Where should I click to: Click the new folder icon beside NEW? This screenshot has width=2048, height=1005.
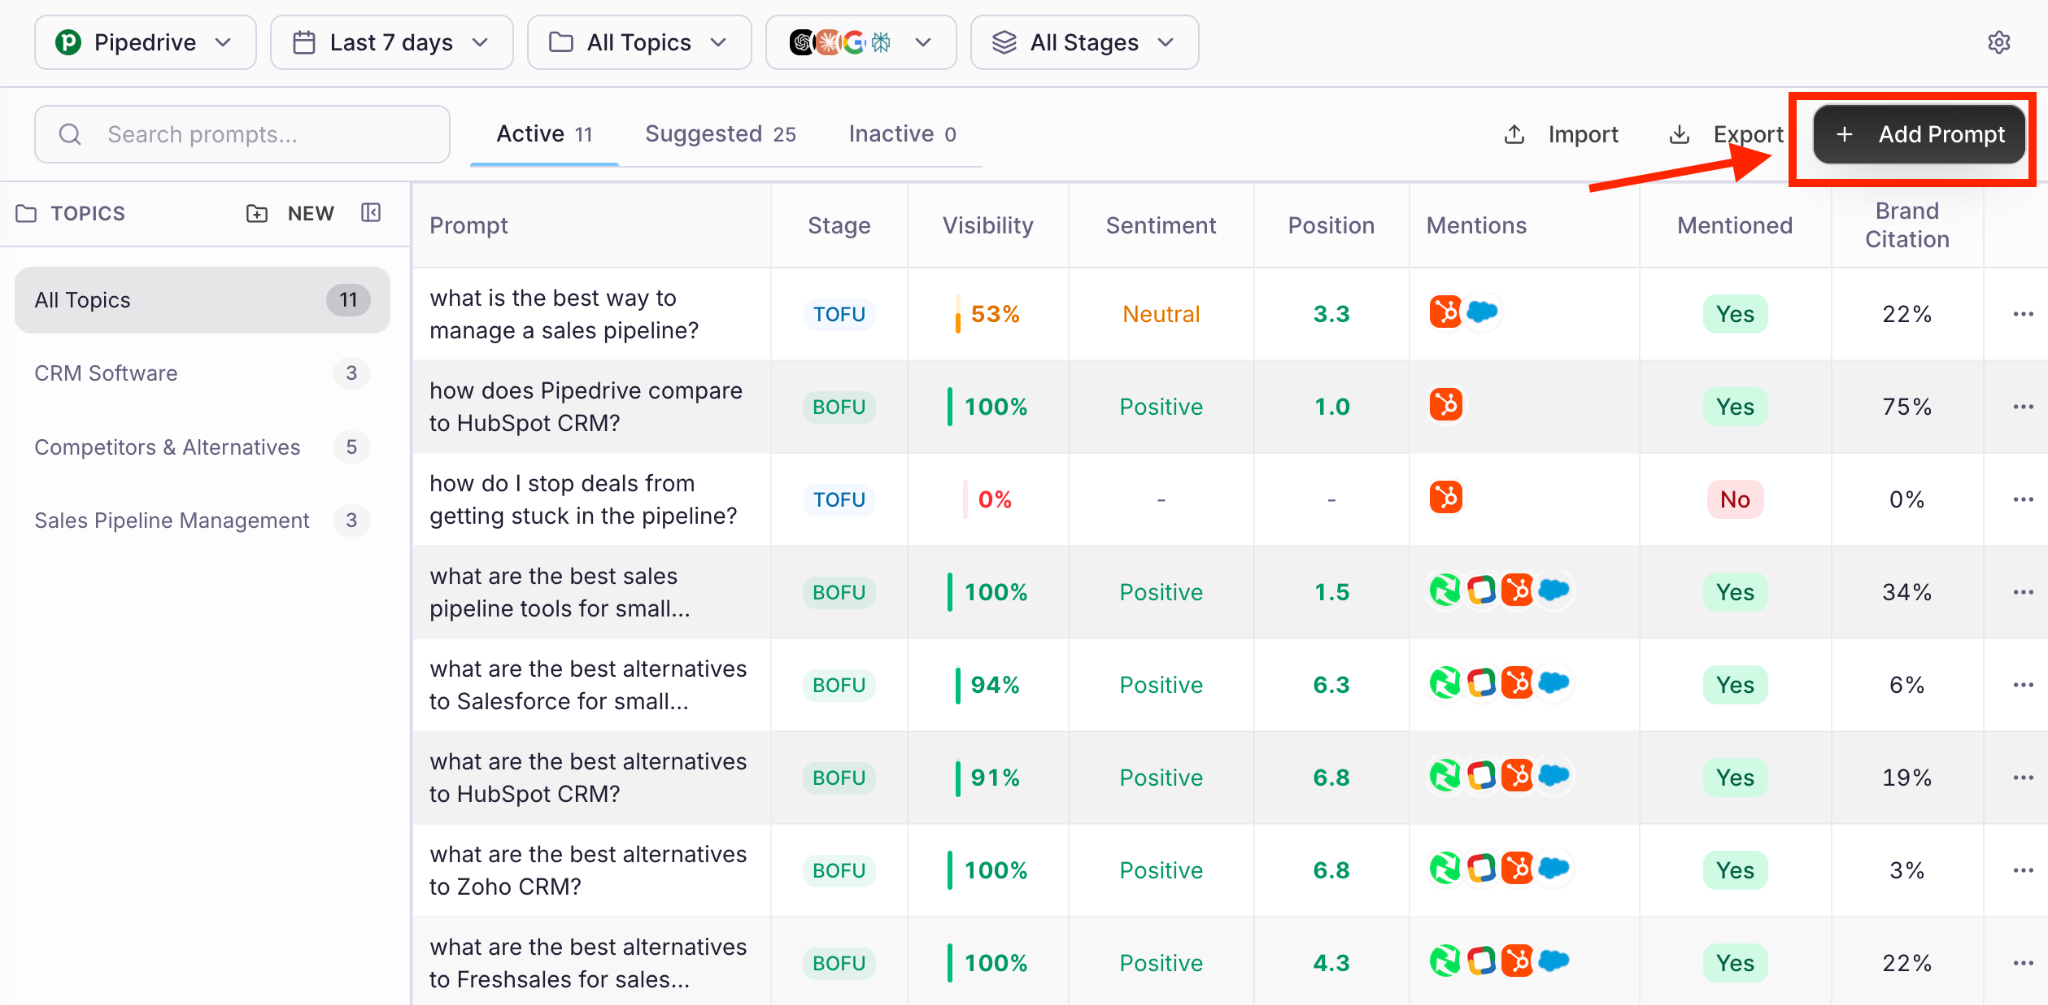tap(257, 213)
